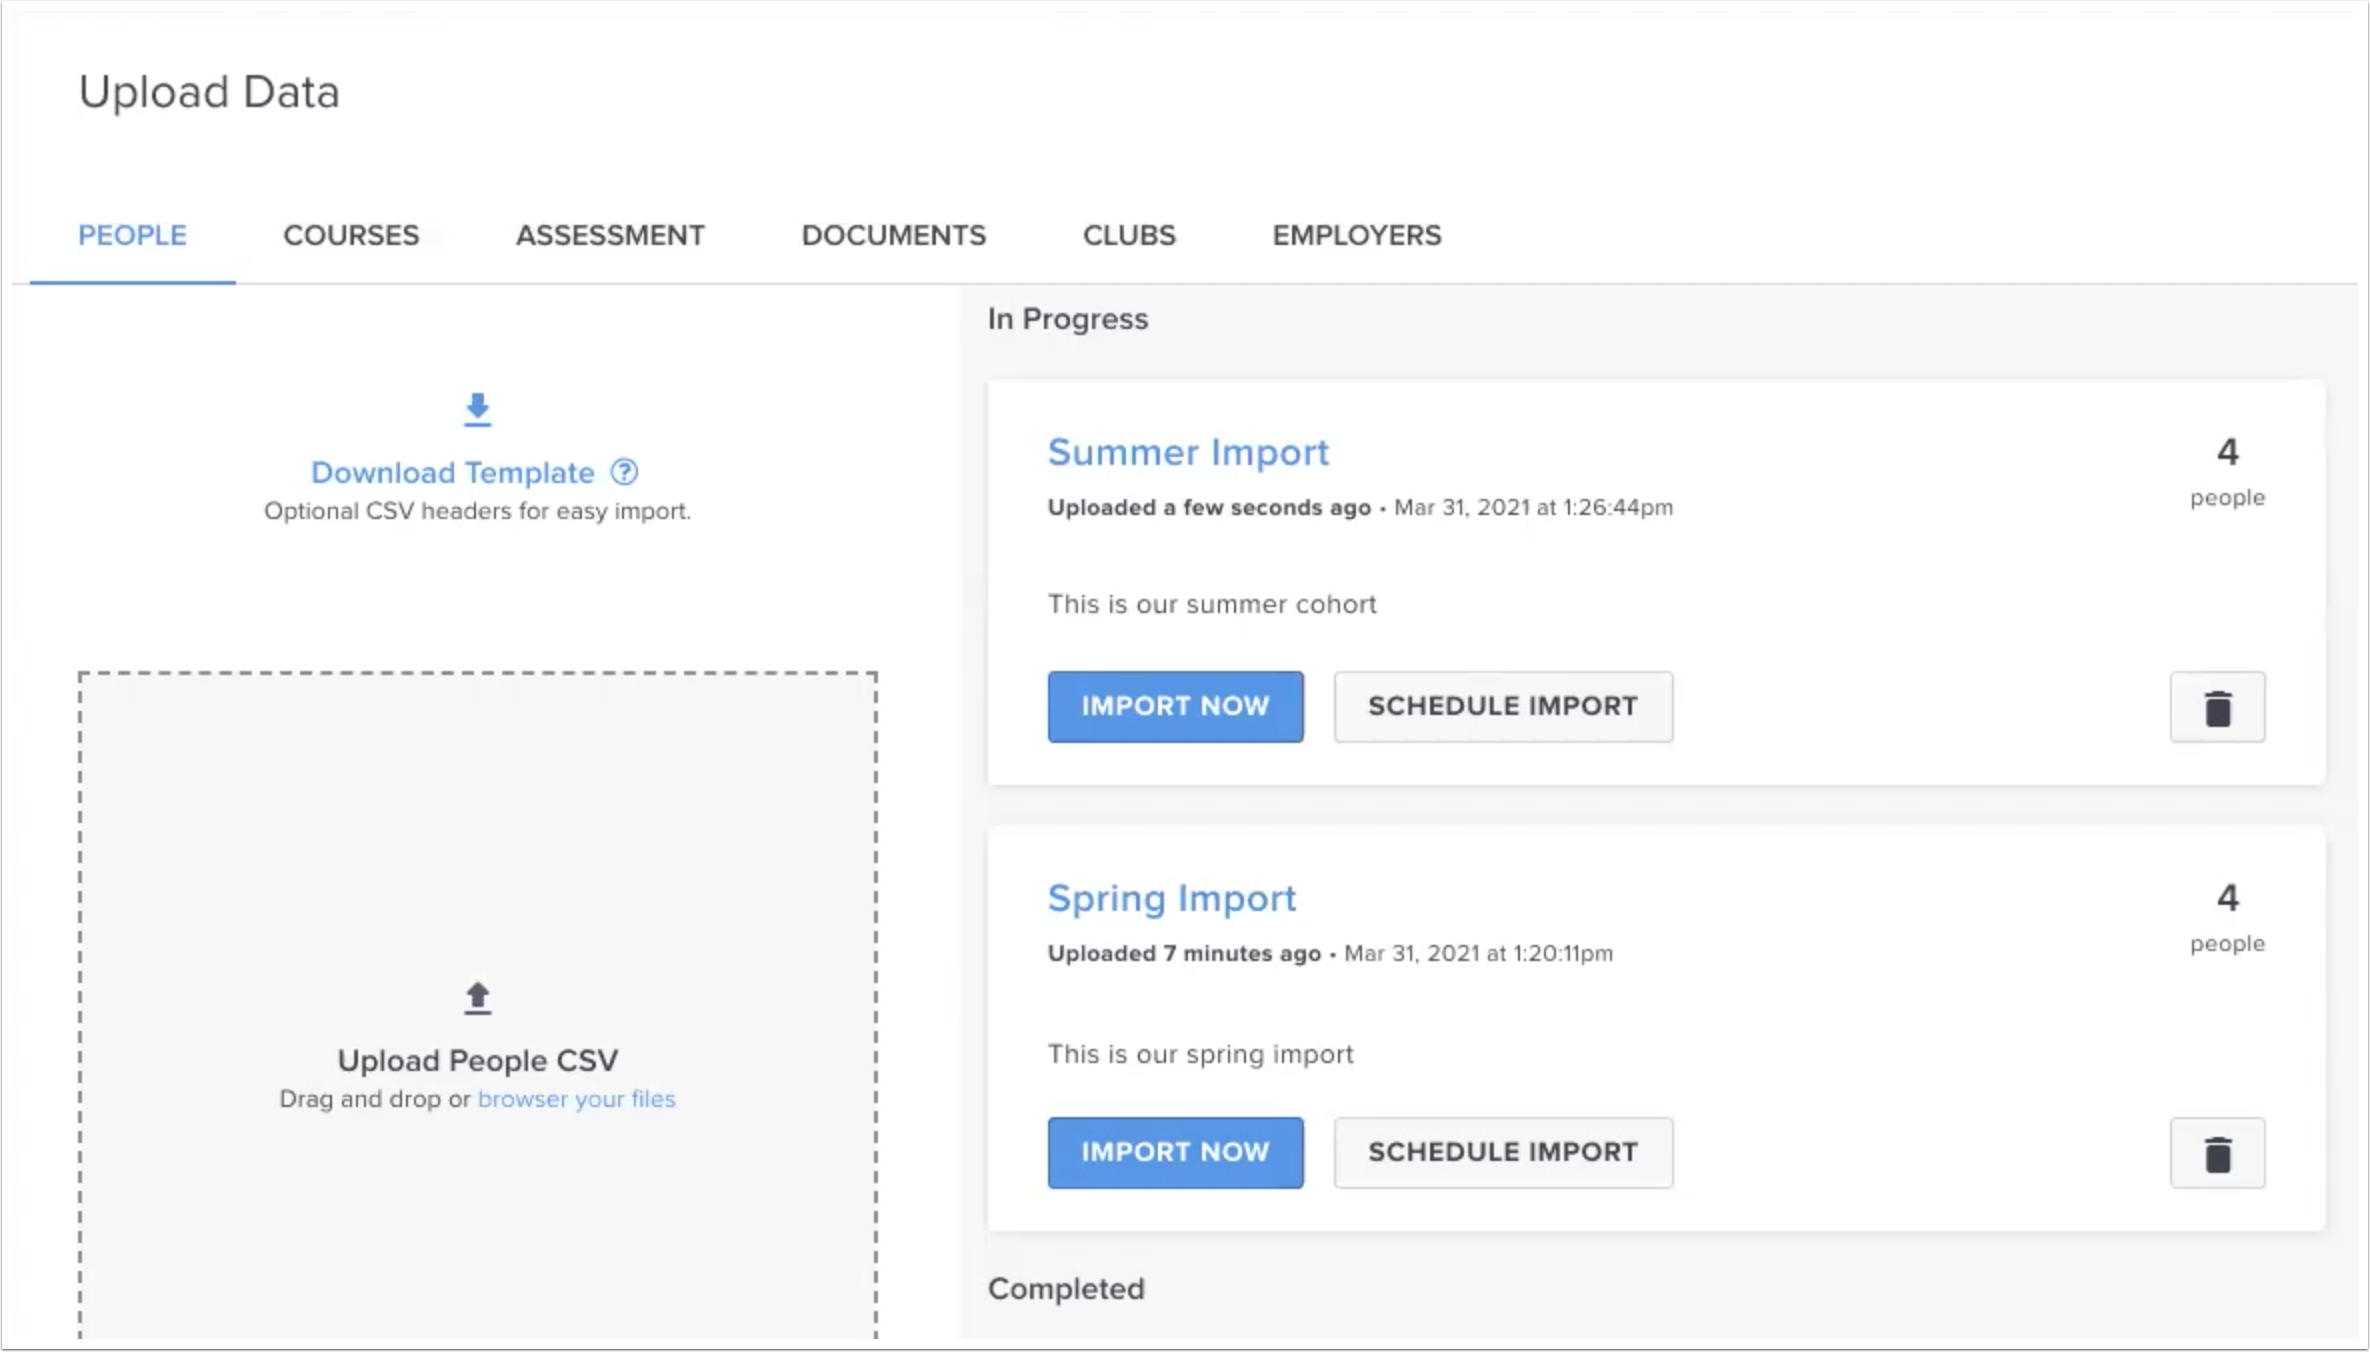Screen dimensions: 2370x1352
Task: Switch to the DOCUMENTS tab
Action: coord(893,235)
